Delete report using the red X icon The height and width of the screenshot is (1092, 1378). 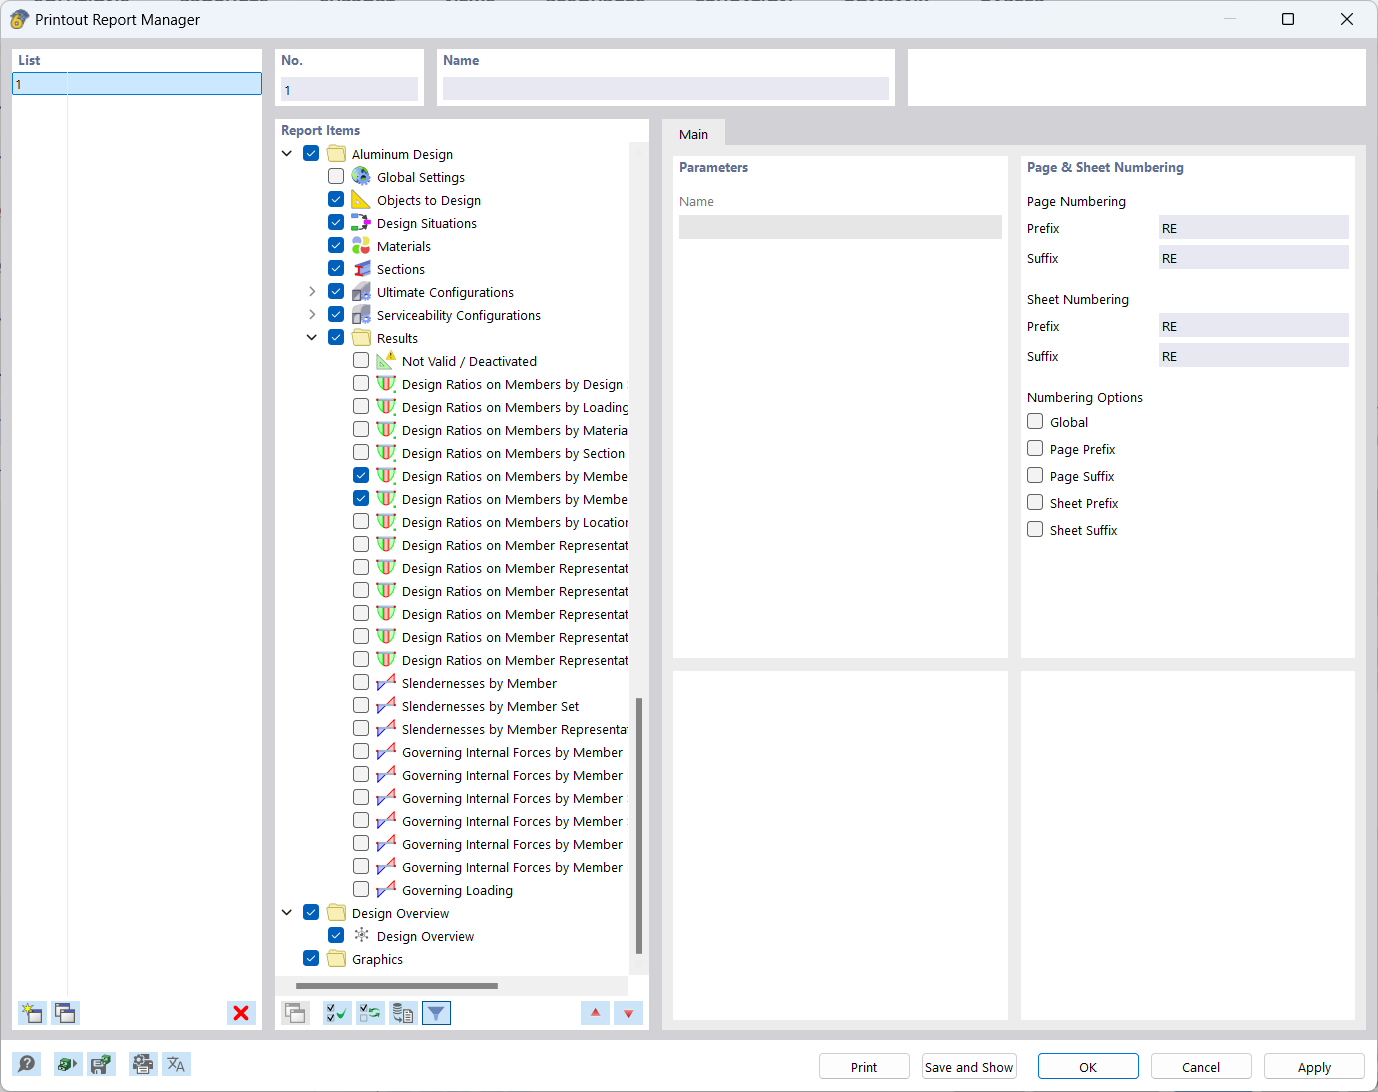pyautogui.click(x=241, y=1013)
